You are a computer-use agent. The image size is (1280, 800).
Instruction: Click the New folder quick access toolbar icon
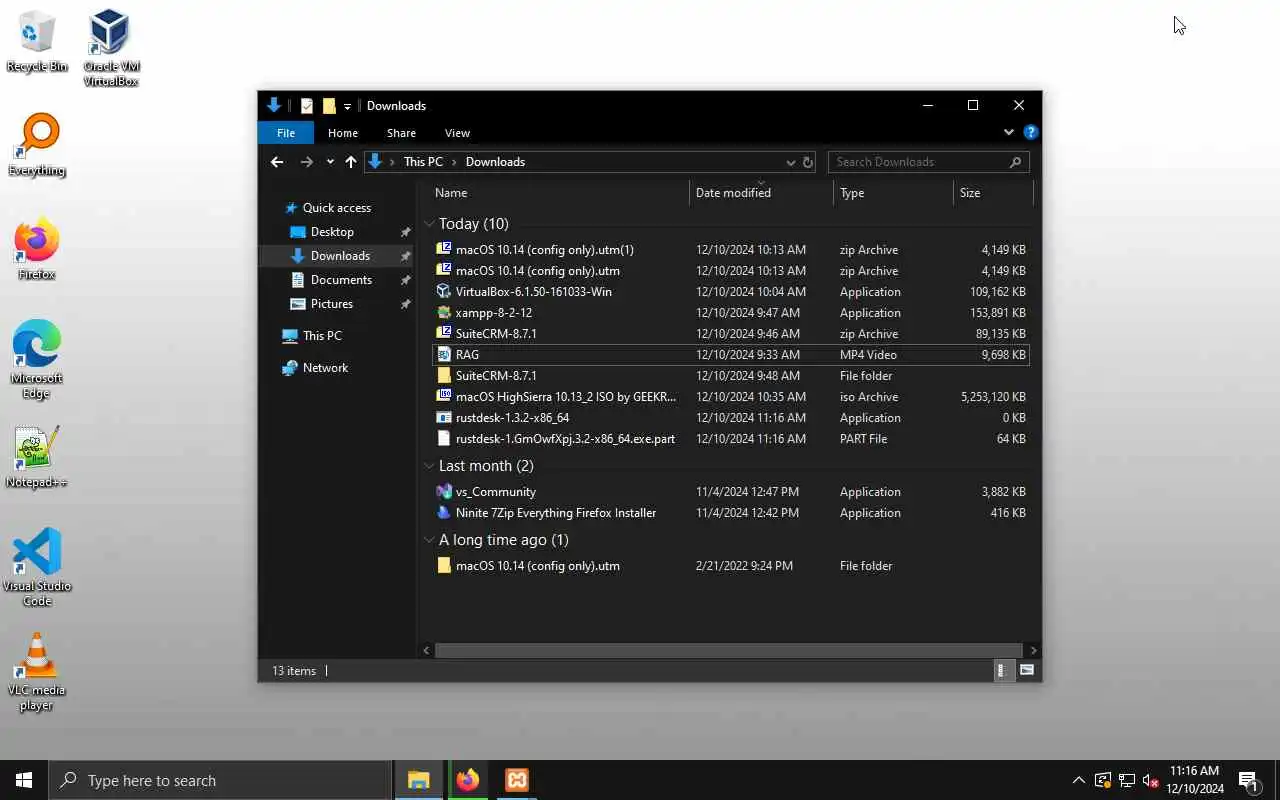pyautogui.click(x=329, y=106)
